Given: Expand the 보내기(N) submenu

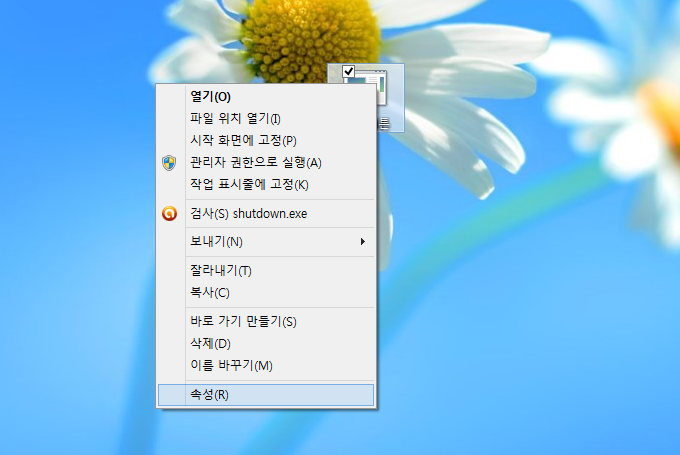Looking at the screenshot, I should (266, 242).
